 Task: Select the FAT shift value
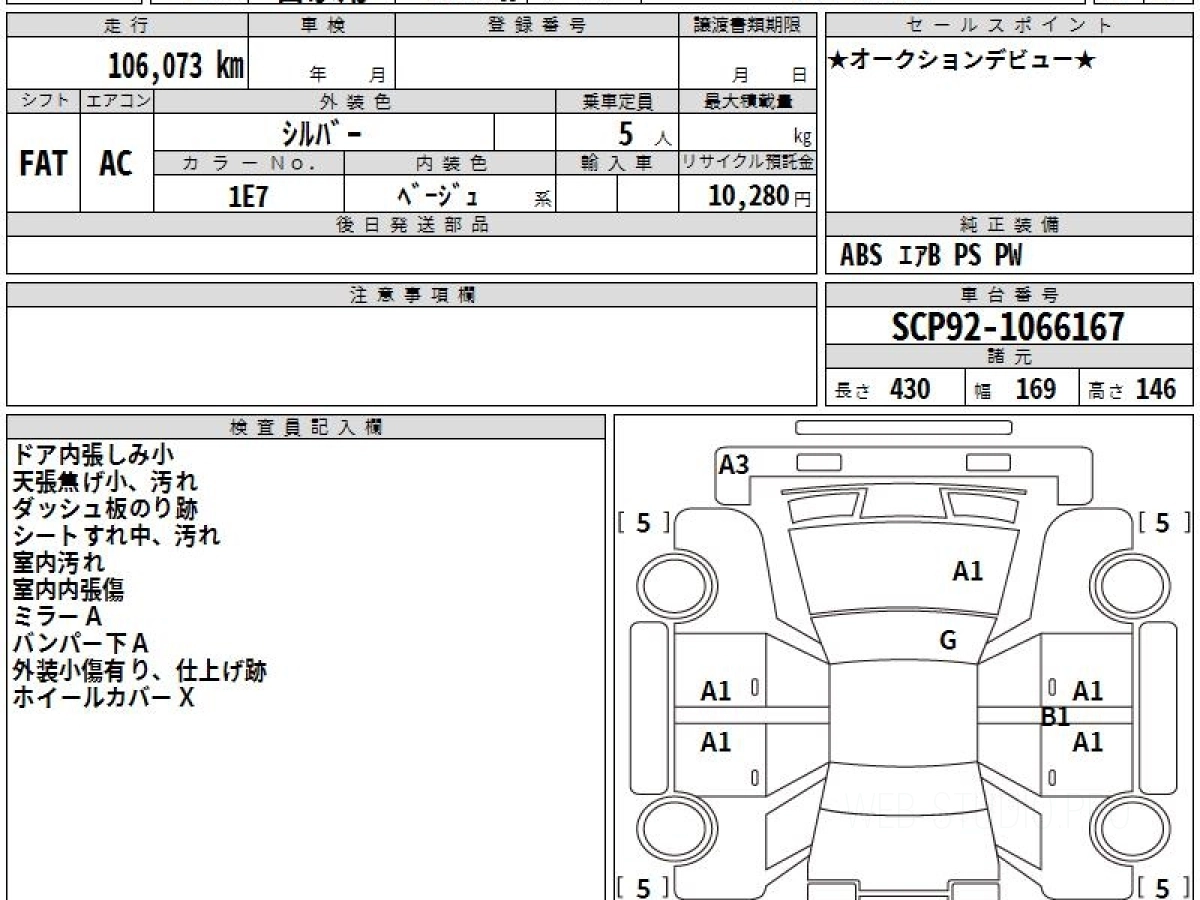tap(43, 164)
